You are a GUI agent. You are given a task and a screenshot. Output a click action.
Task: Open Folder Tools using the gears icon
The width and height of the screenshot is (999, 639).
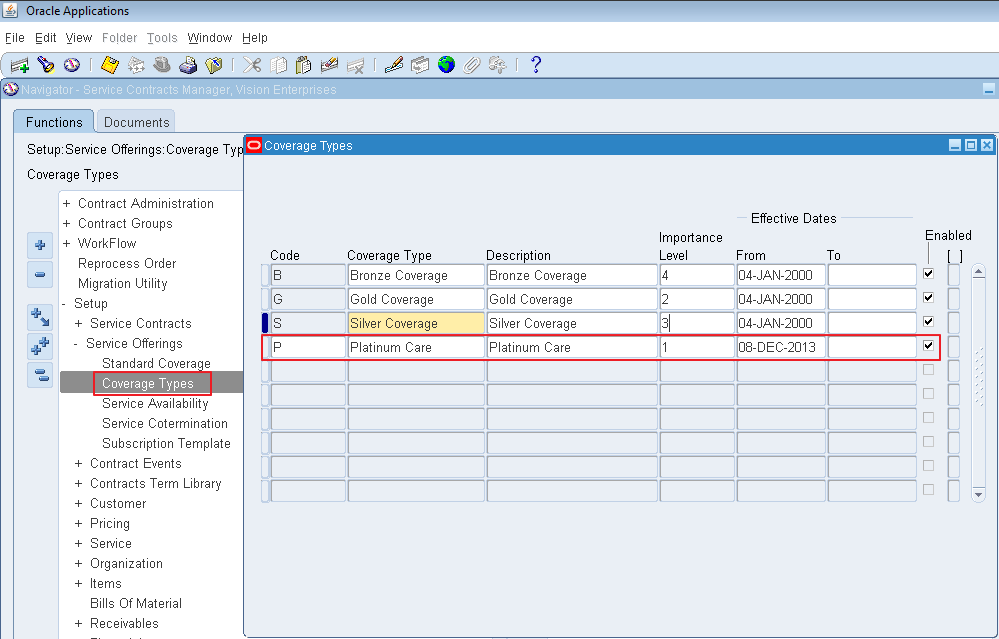(x=497, y=65)
